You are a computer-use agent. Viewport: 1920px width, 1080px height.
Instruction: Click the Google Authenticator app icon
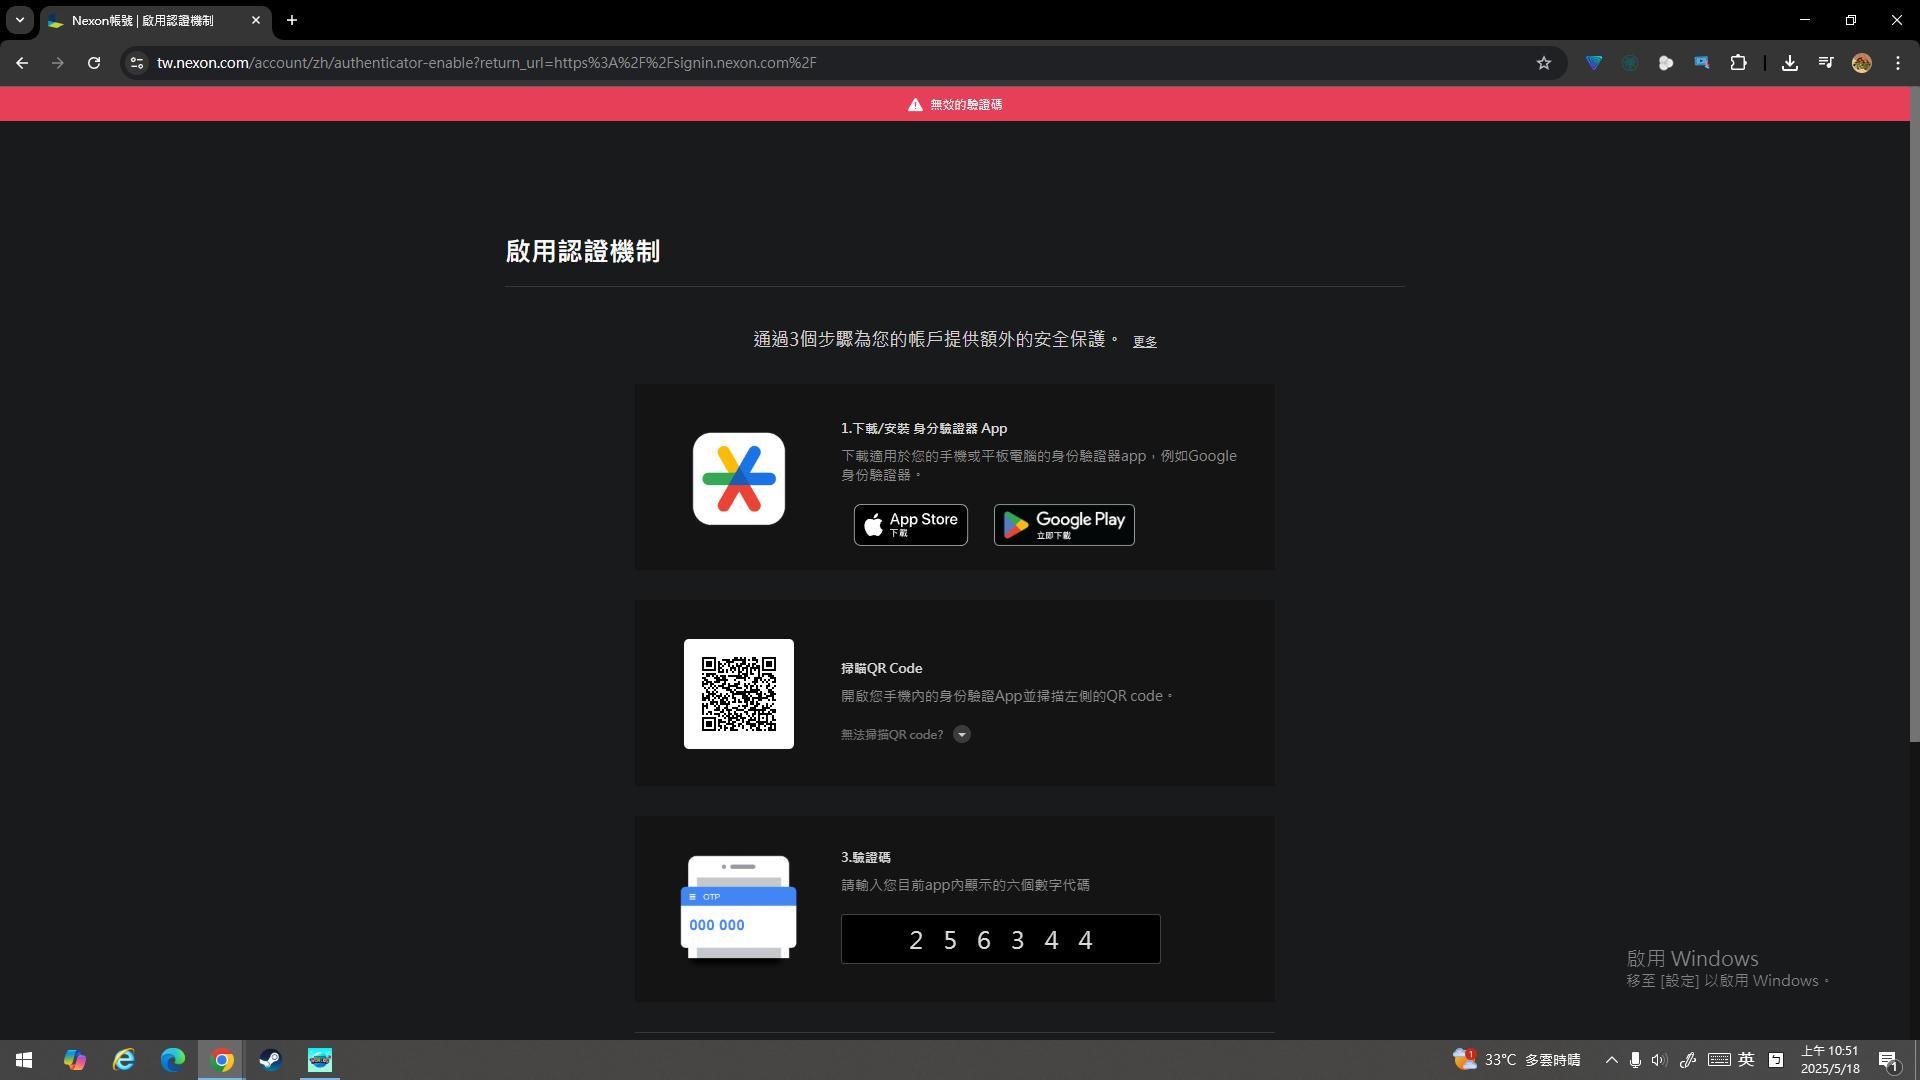pyautogui.click(x=738, y=478)
